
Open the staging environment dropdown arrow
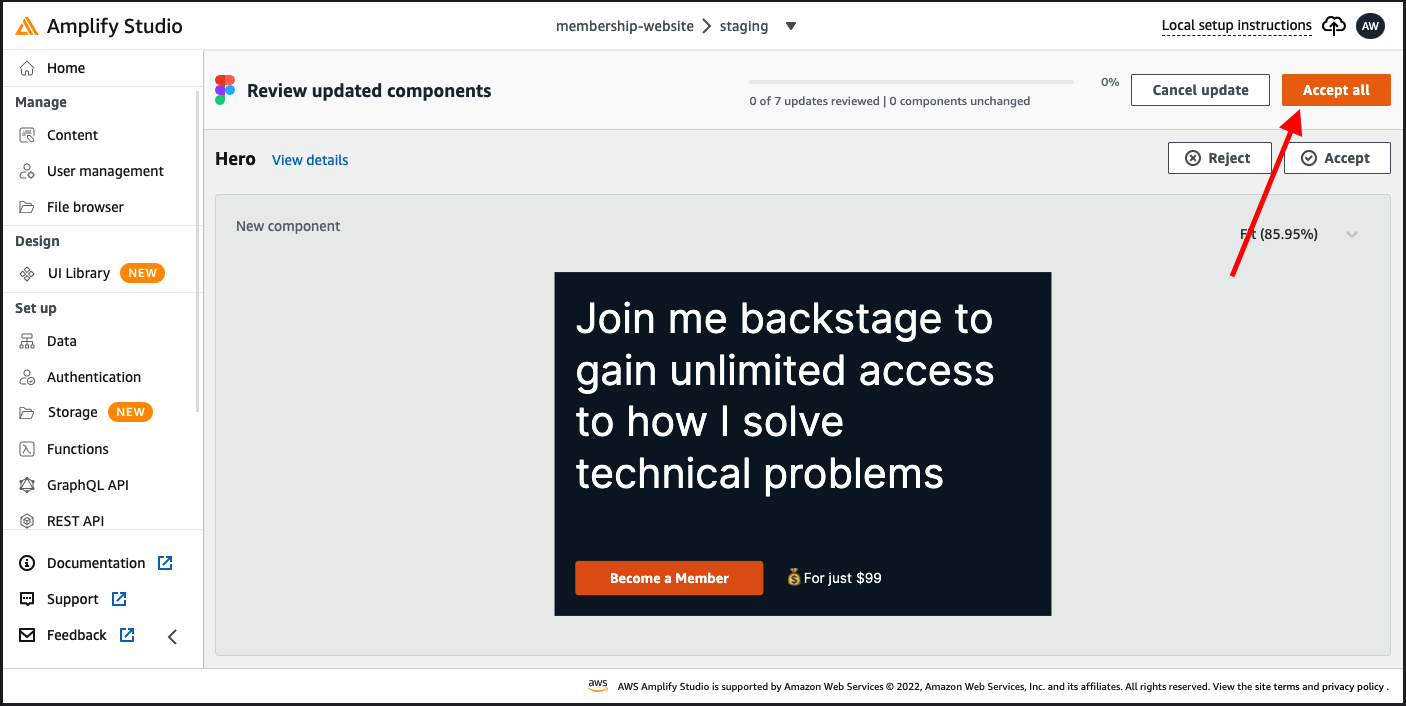(791, 26)
